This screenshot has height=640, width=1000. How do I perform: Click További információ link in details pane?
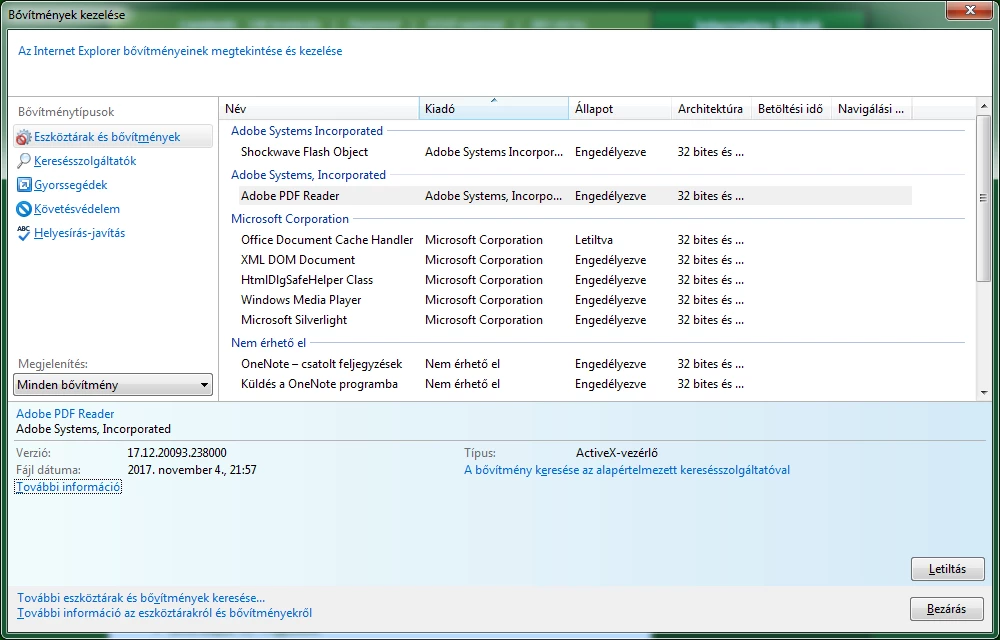point(68,487)
